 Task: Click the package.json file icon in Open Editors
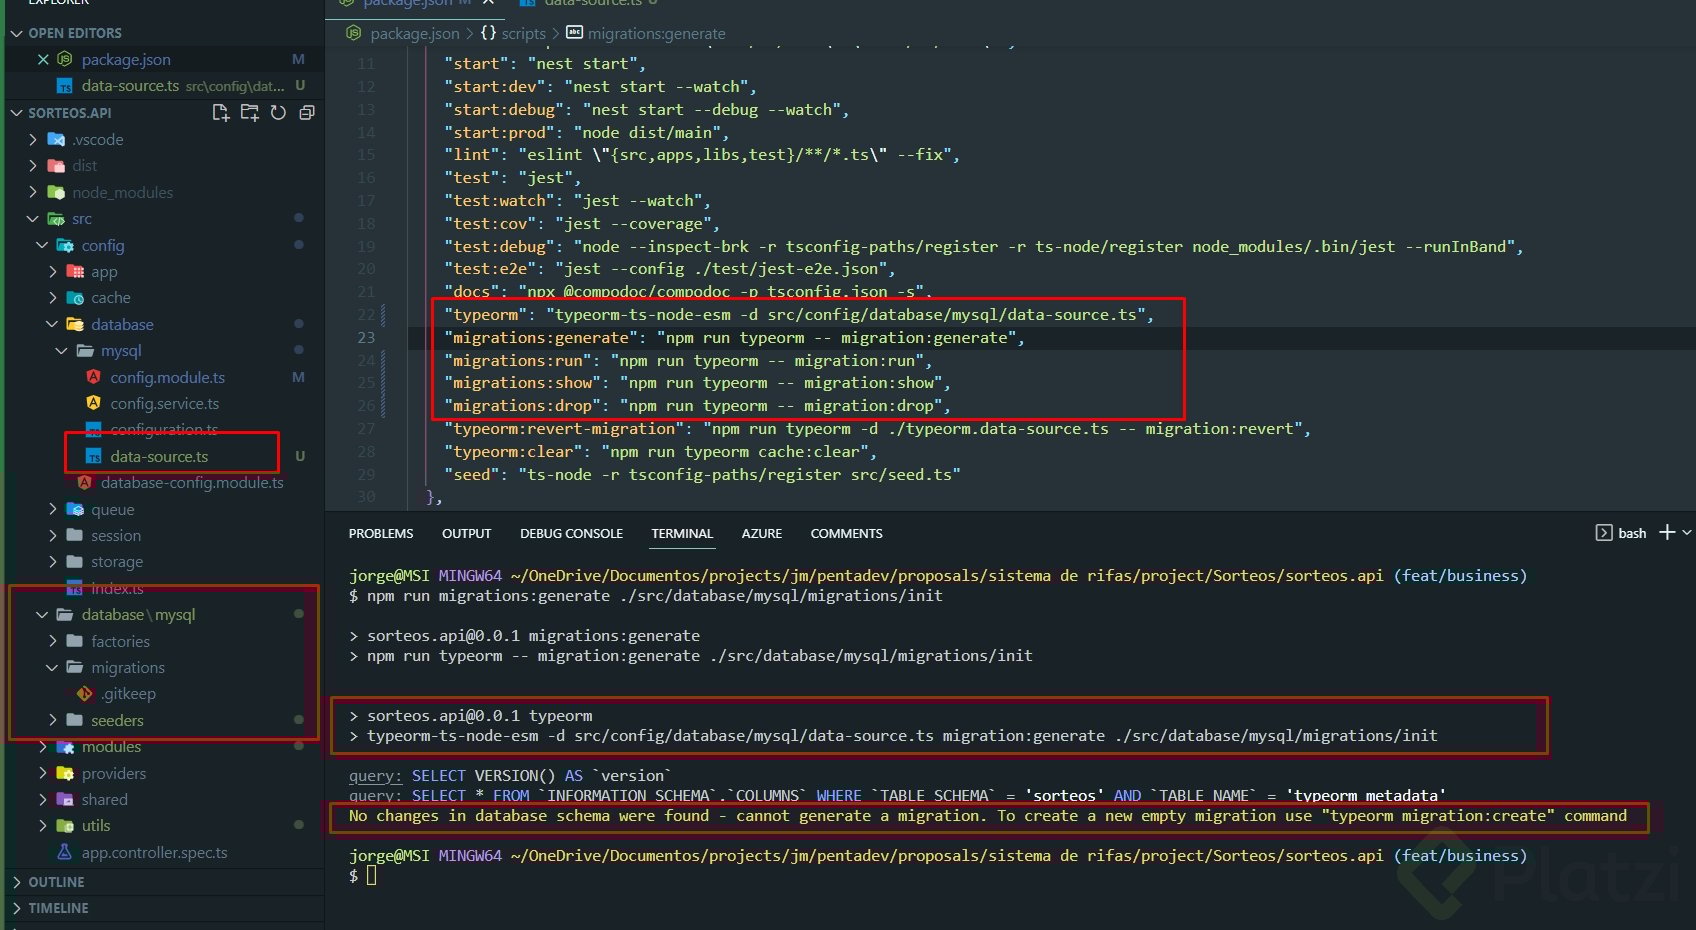pyautogui.click(x=65, y=60)
